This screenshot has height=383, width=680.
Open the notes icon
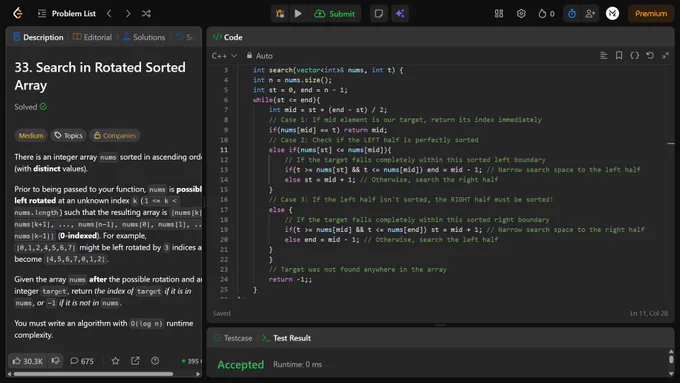pyautogui.click(x=379, y=13)
